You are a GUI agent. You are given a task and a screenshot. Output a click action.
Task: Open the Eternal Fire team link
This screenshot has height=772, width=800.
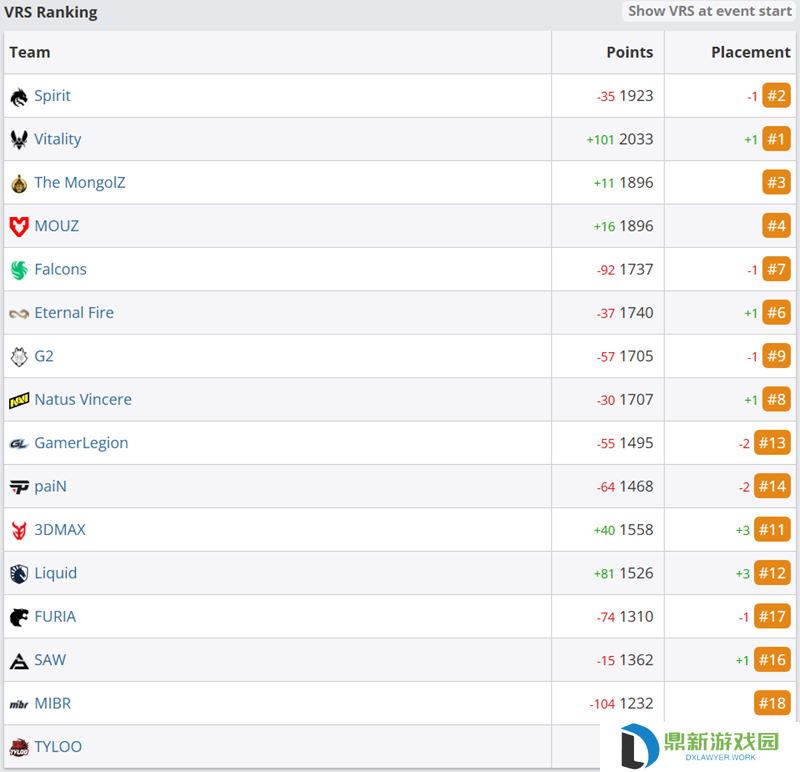pyautogui.click(x=74, y=313)
